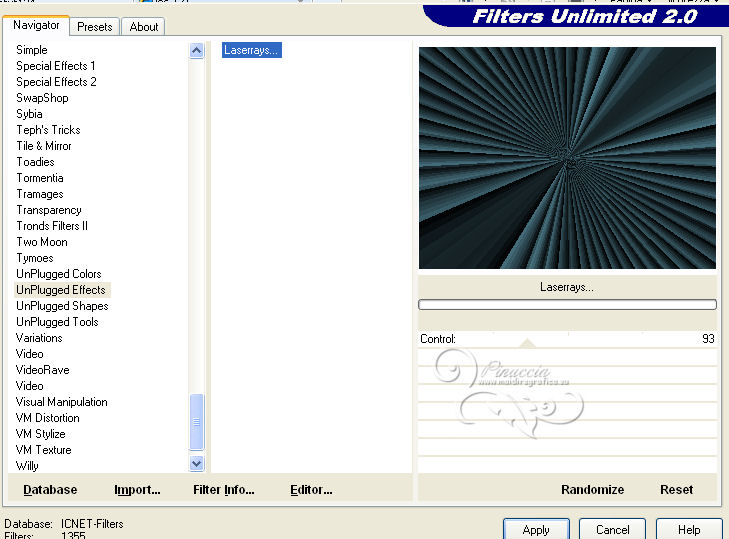Pick Toadies from the category list
Viewport: 729px width, 539px height.
click(x=35, y=162)
